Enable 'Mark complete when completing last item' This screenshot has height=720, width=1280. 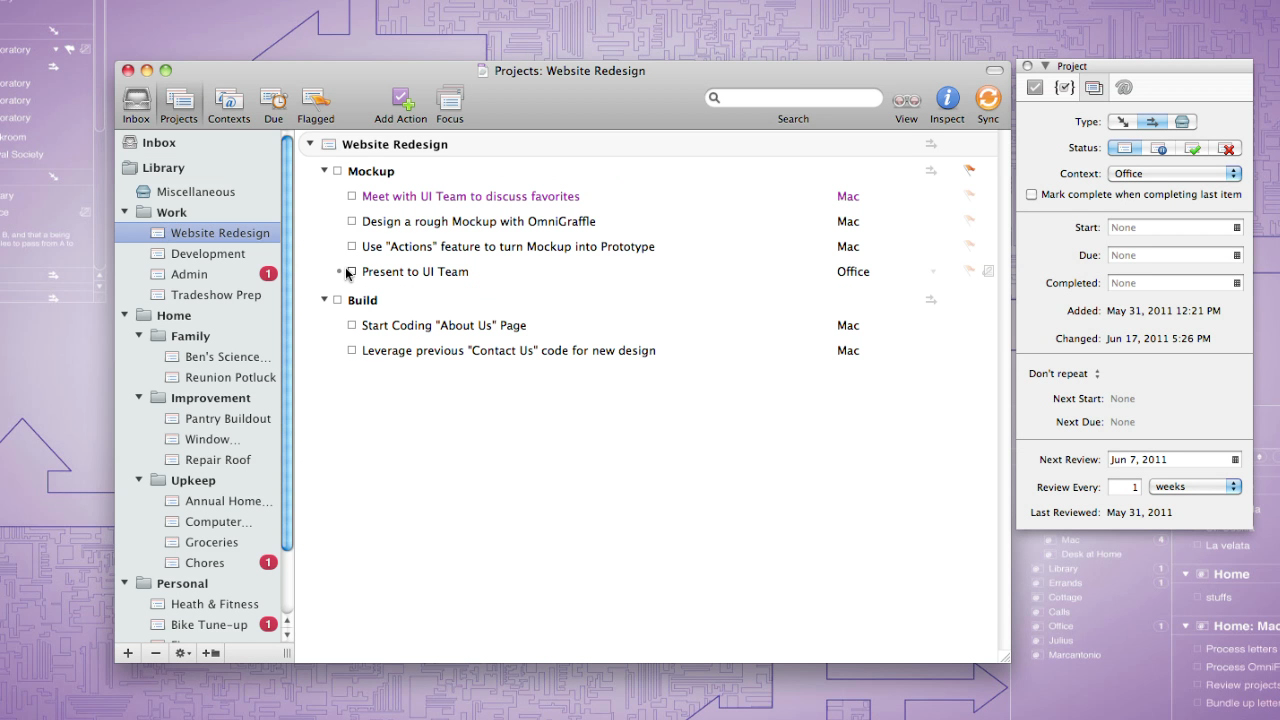pyautogui.click(x=1032, y=195)
